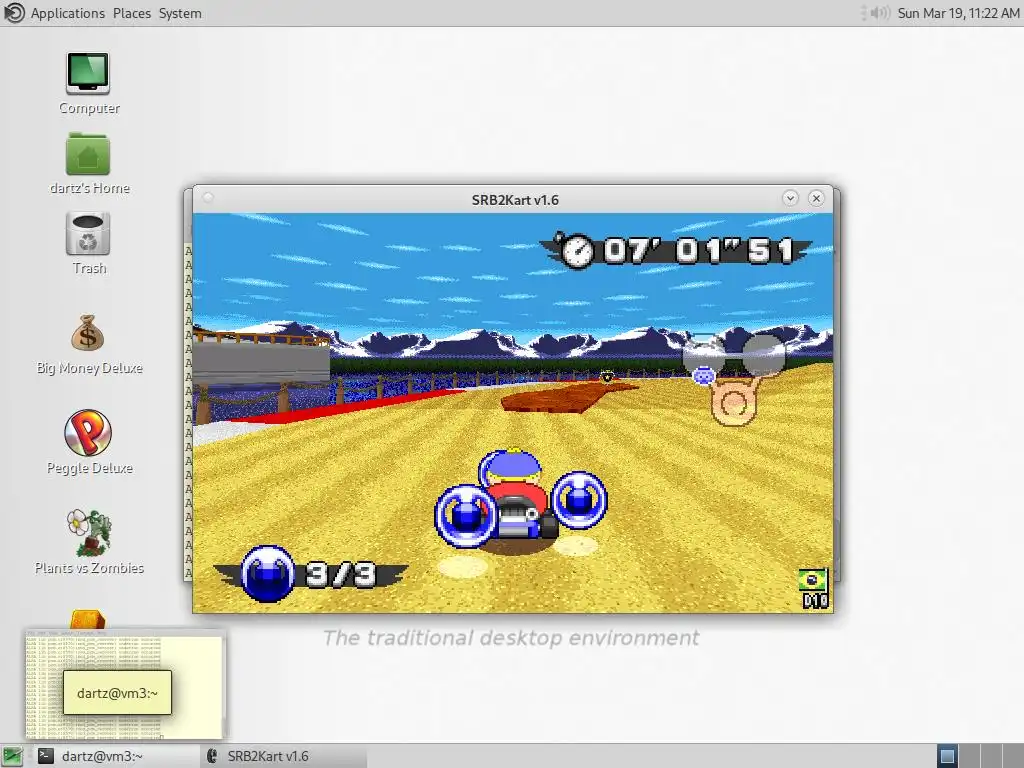Click the right blue orbiting orb item
Viewport: 1024px width, 768px height.
tap(579, 499)
